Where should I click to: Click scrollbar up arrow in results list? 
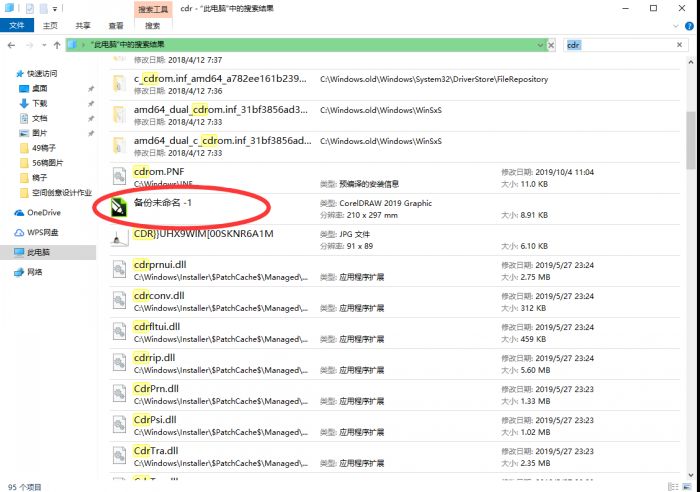point(691,63)
